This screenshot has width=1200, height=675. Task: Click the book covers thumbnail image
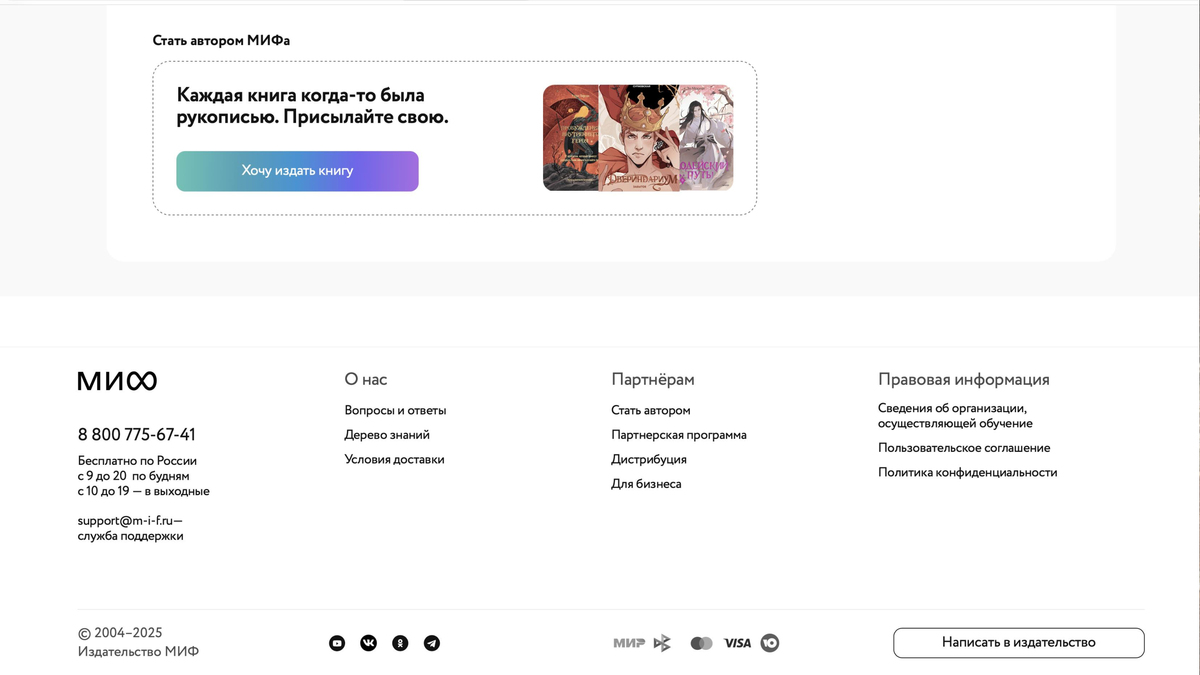coord(638,138)
